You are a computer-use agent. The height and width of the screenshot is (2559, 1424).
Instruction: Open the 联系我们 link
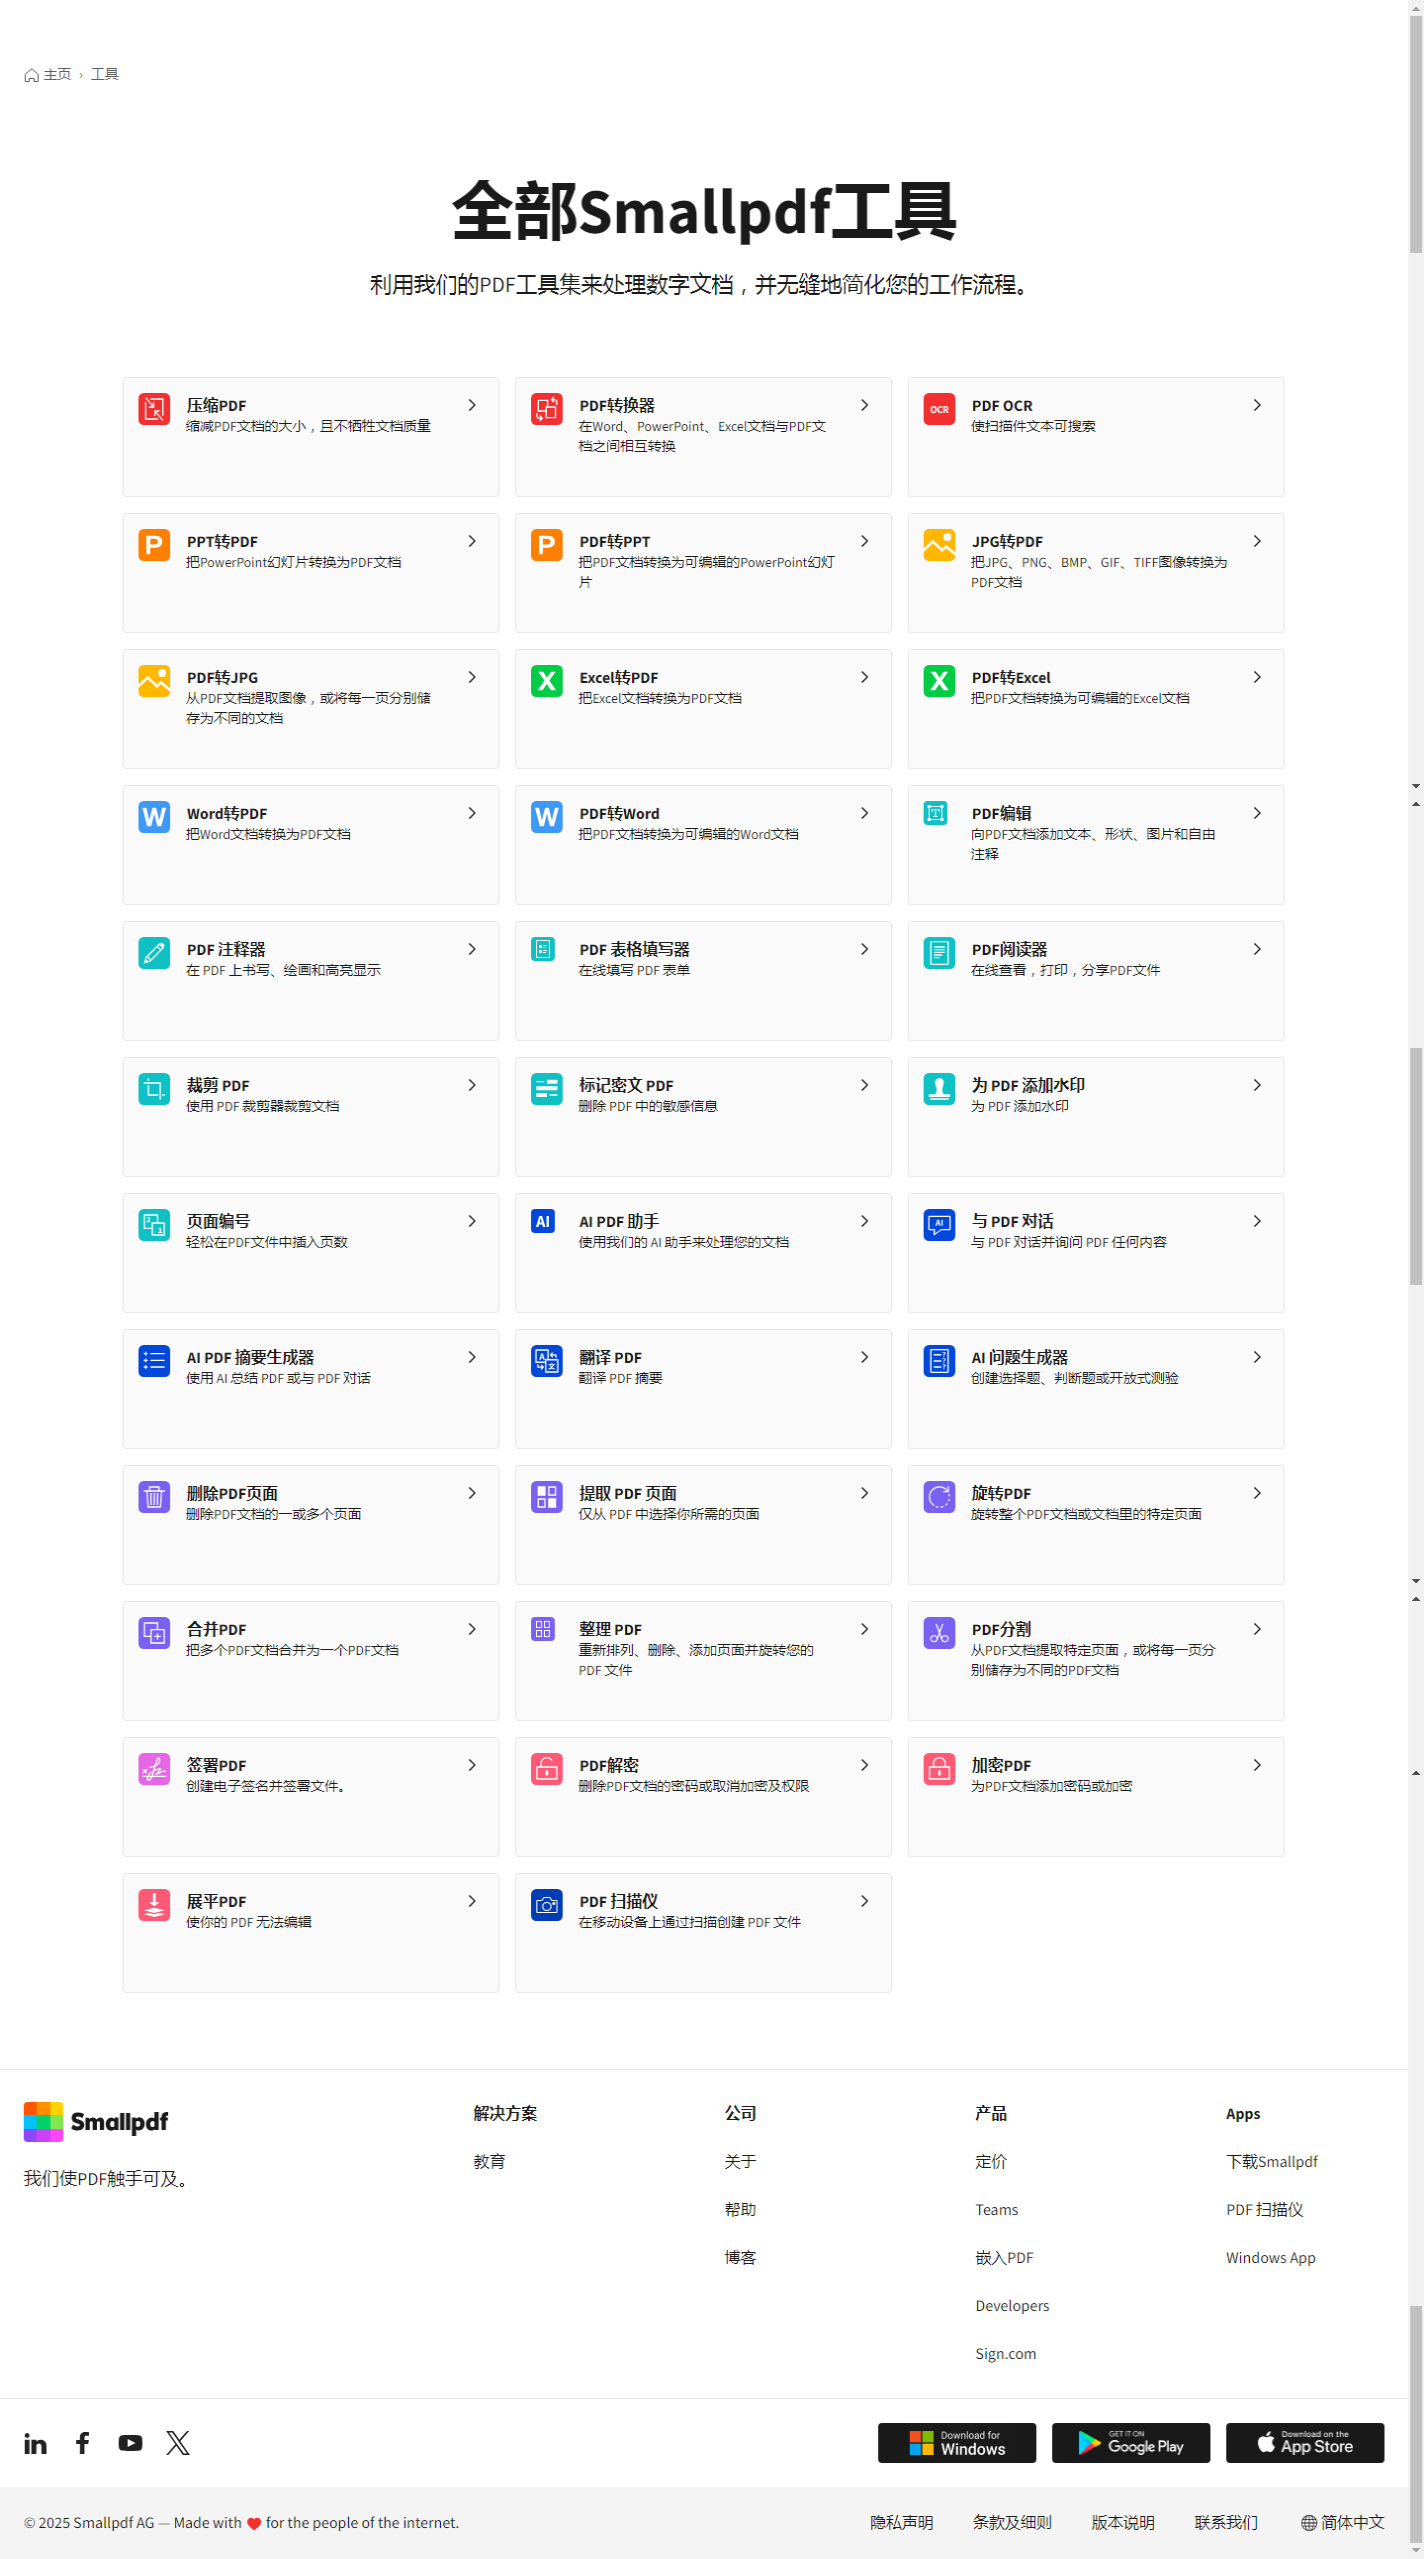(1226, 2523)
